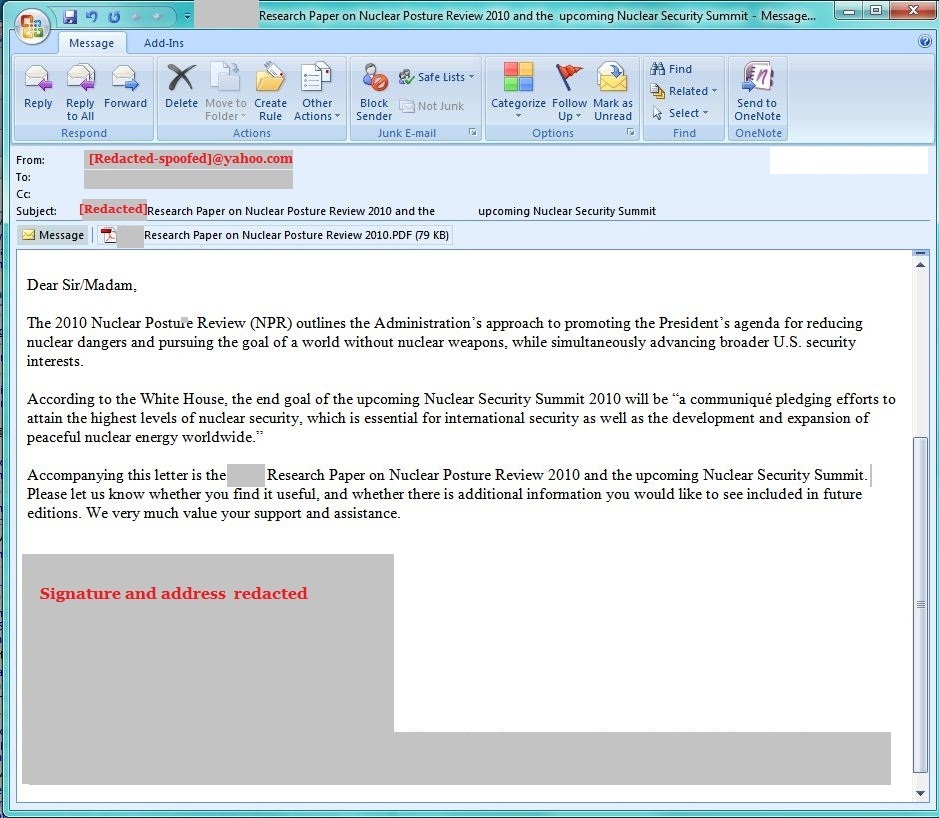The width and height of the screenshot is (939, 818).
Task: Mark as Unread
Action: tap(613, 91)
